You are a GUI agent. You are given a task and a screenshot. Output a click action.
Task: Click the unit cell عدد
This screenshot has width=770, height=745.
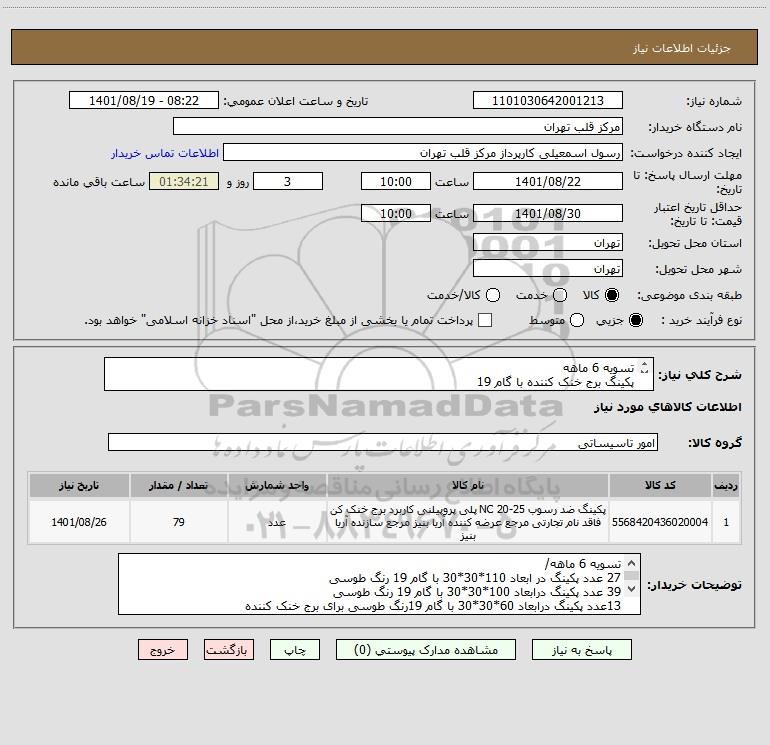click(277, 522)
